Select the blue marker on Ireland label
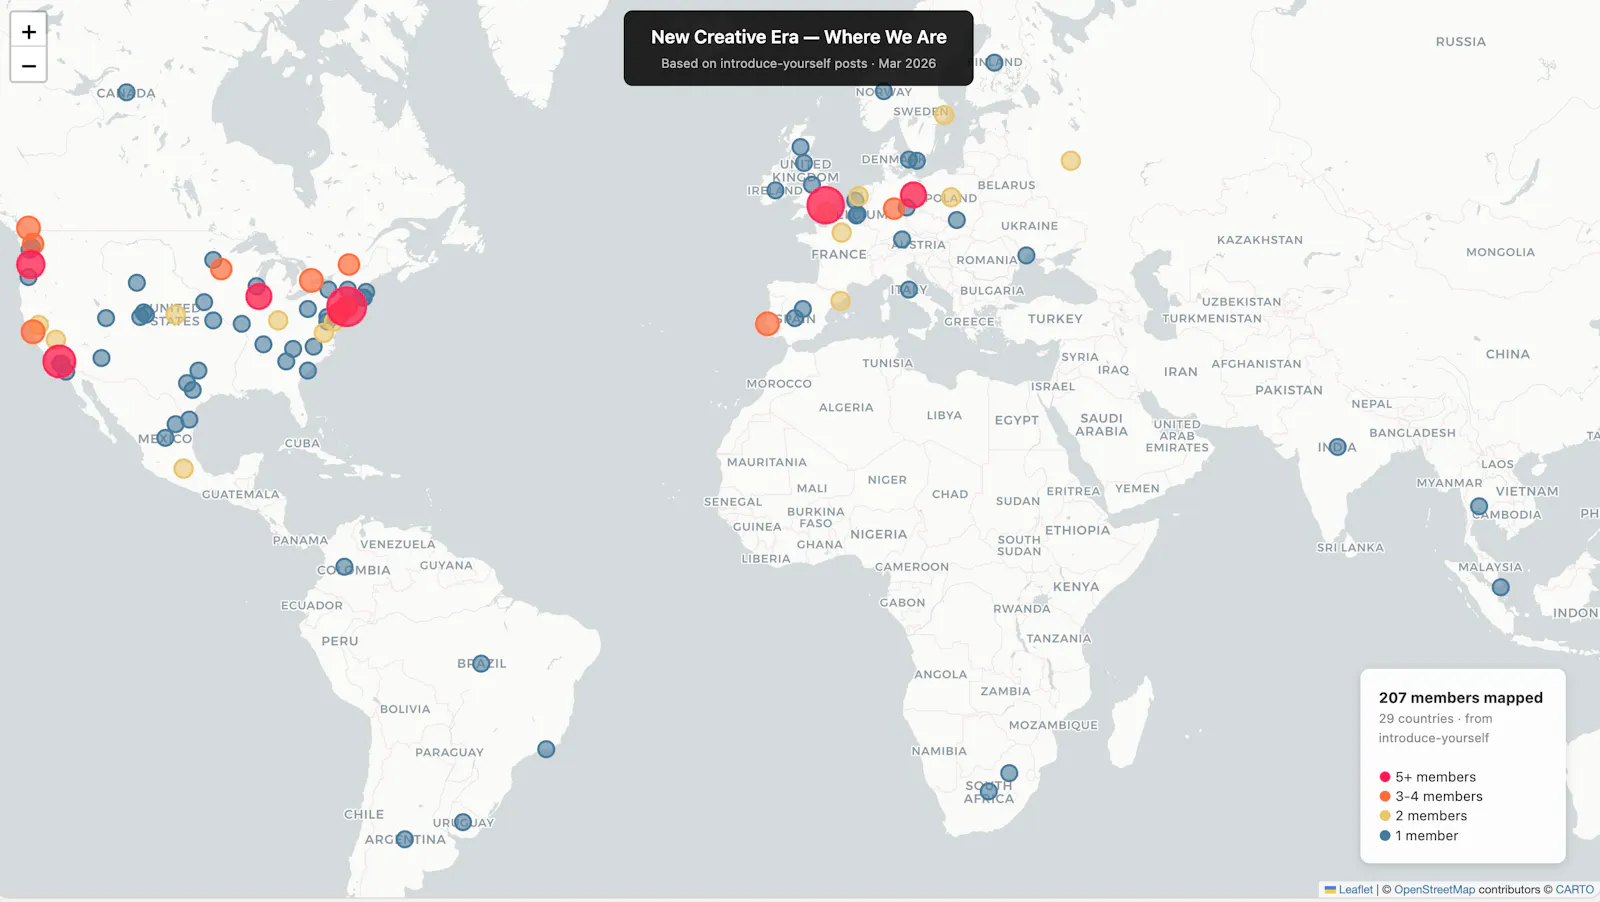1600x902 pixels. click(x=775, y=190)
